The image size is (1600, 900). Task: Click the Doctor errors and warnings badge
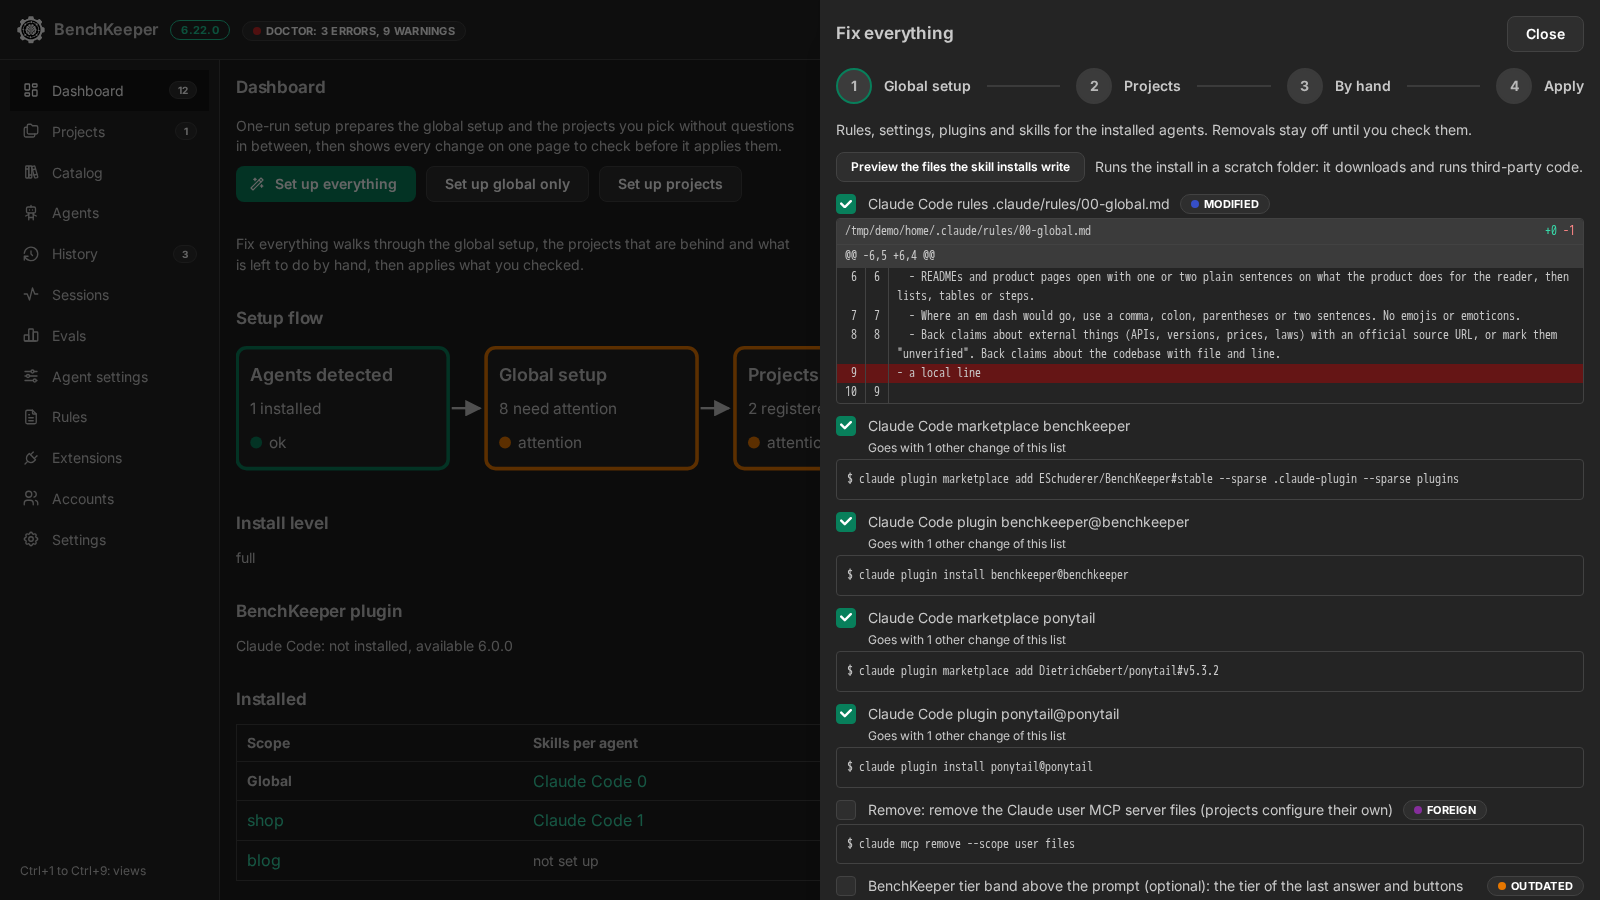coord(354,31)
